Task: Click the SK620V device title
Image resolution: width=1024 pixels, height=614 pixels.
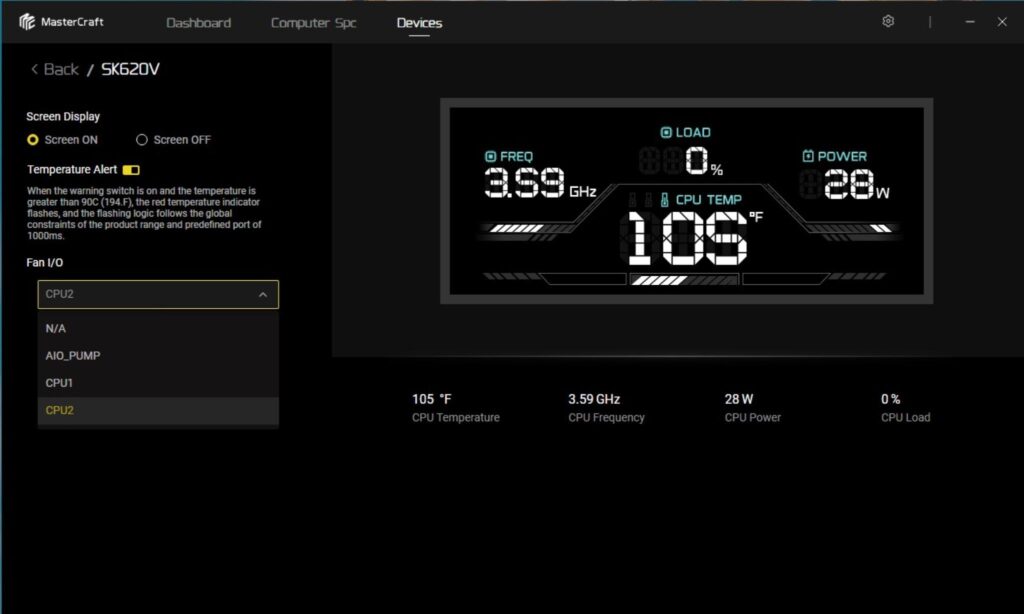Action: 130,69
